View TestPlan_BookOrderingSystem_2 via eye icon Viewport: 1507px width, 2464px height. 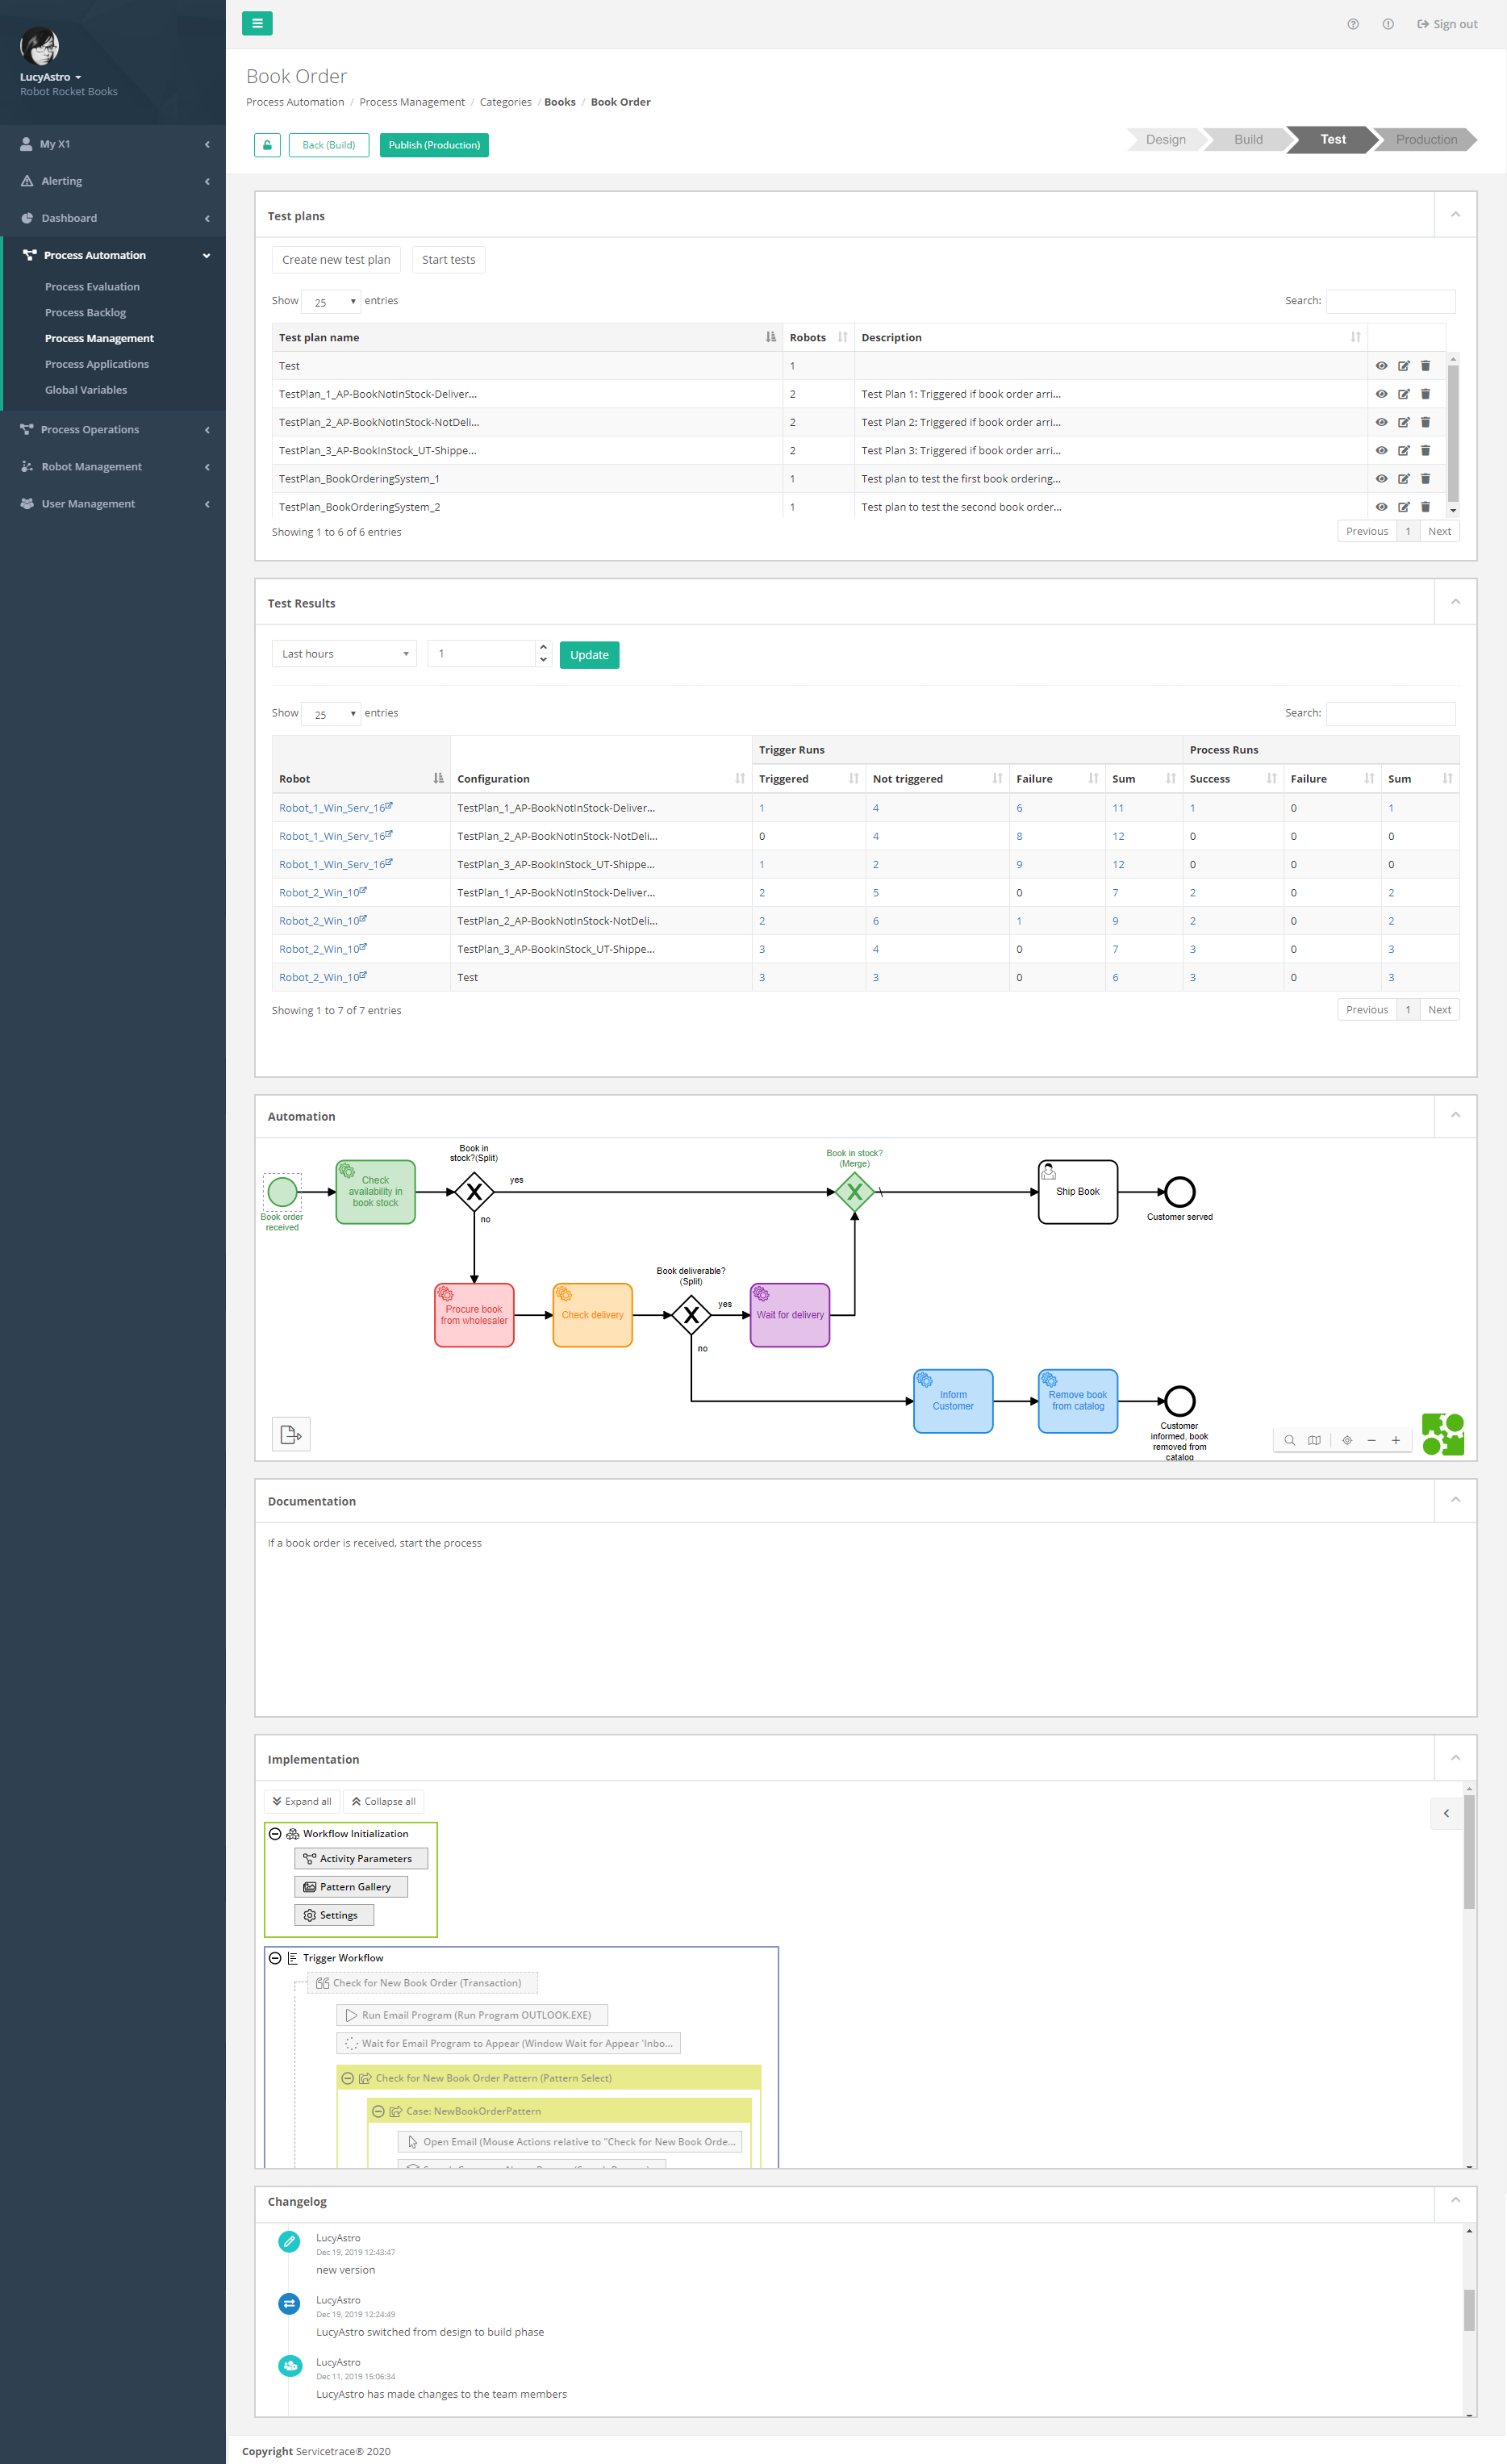(1381, 507)
